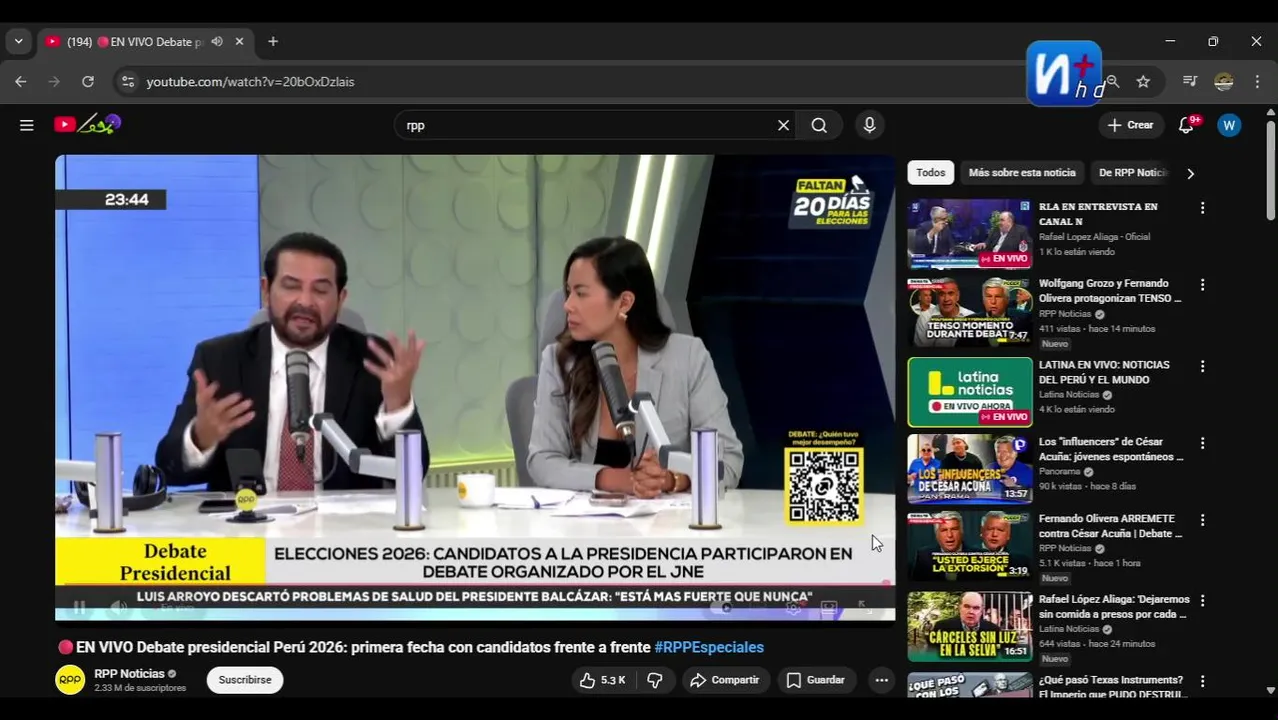Toggle theater mode in player

pos(829,607)
